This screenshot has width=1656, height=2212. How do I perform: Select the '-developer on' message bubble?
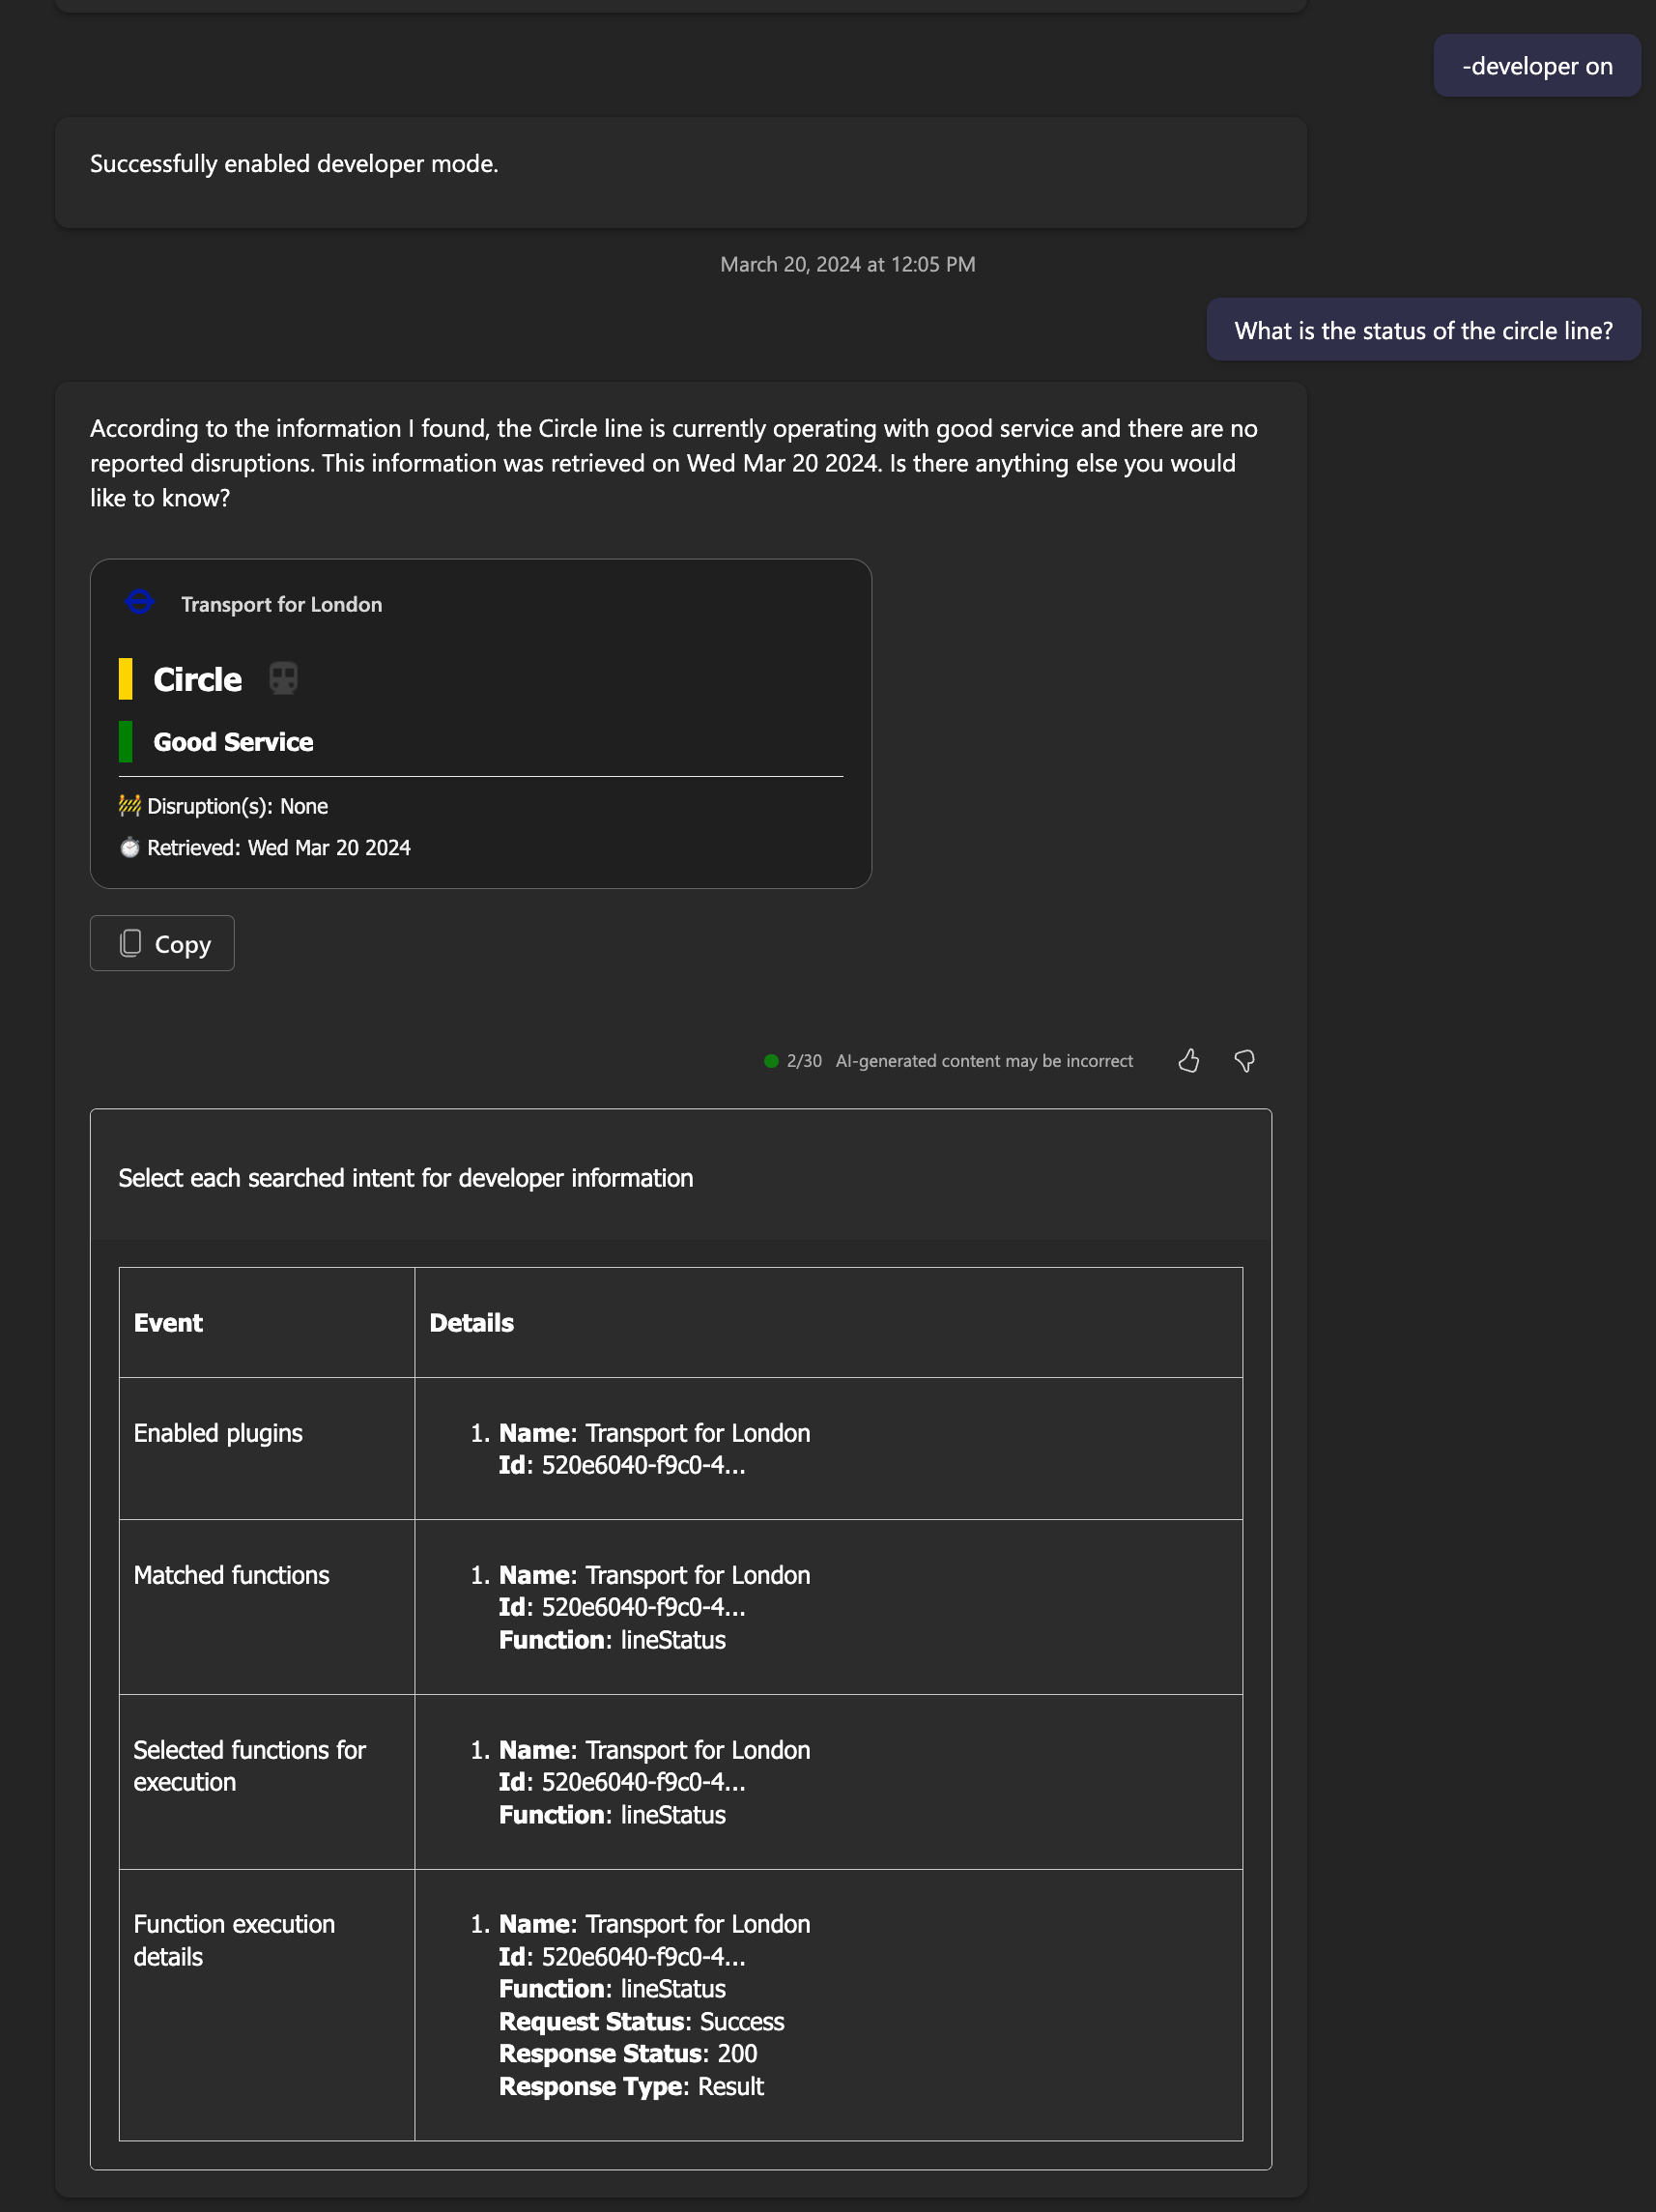pyautogui.click(x=1536, y=66)
